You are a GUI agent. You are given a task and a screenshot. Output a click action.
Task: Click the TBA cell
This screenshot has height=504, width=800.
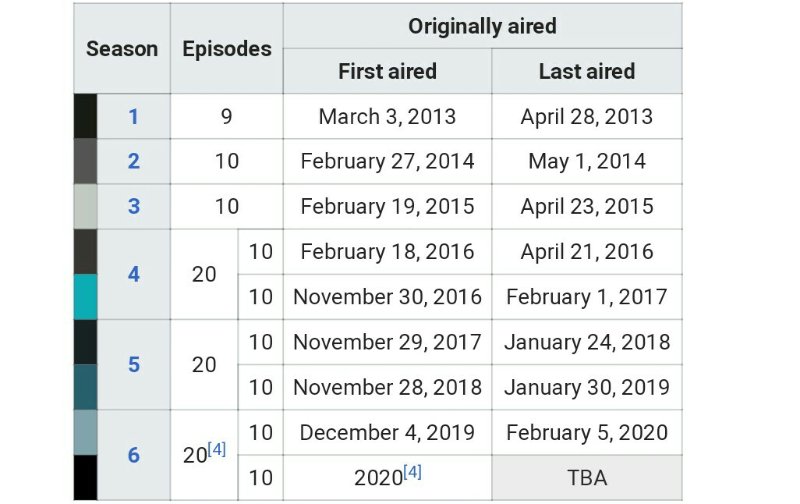point(587,478)
